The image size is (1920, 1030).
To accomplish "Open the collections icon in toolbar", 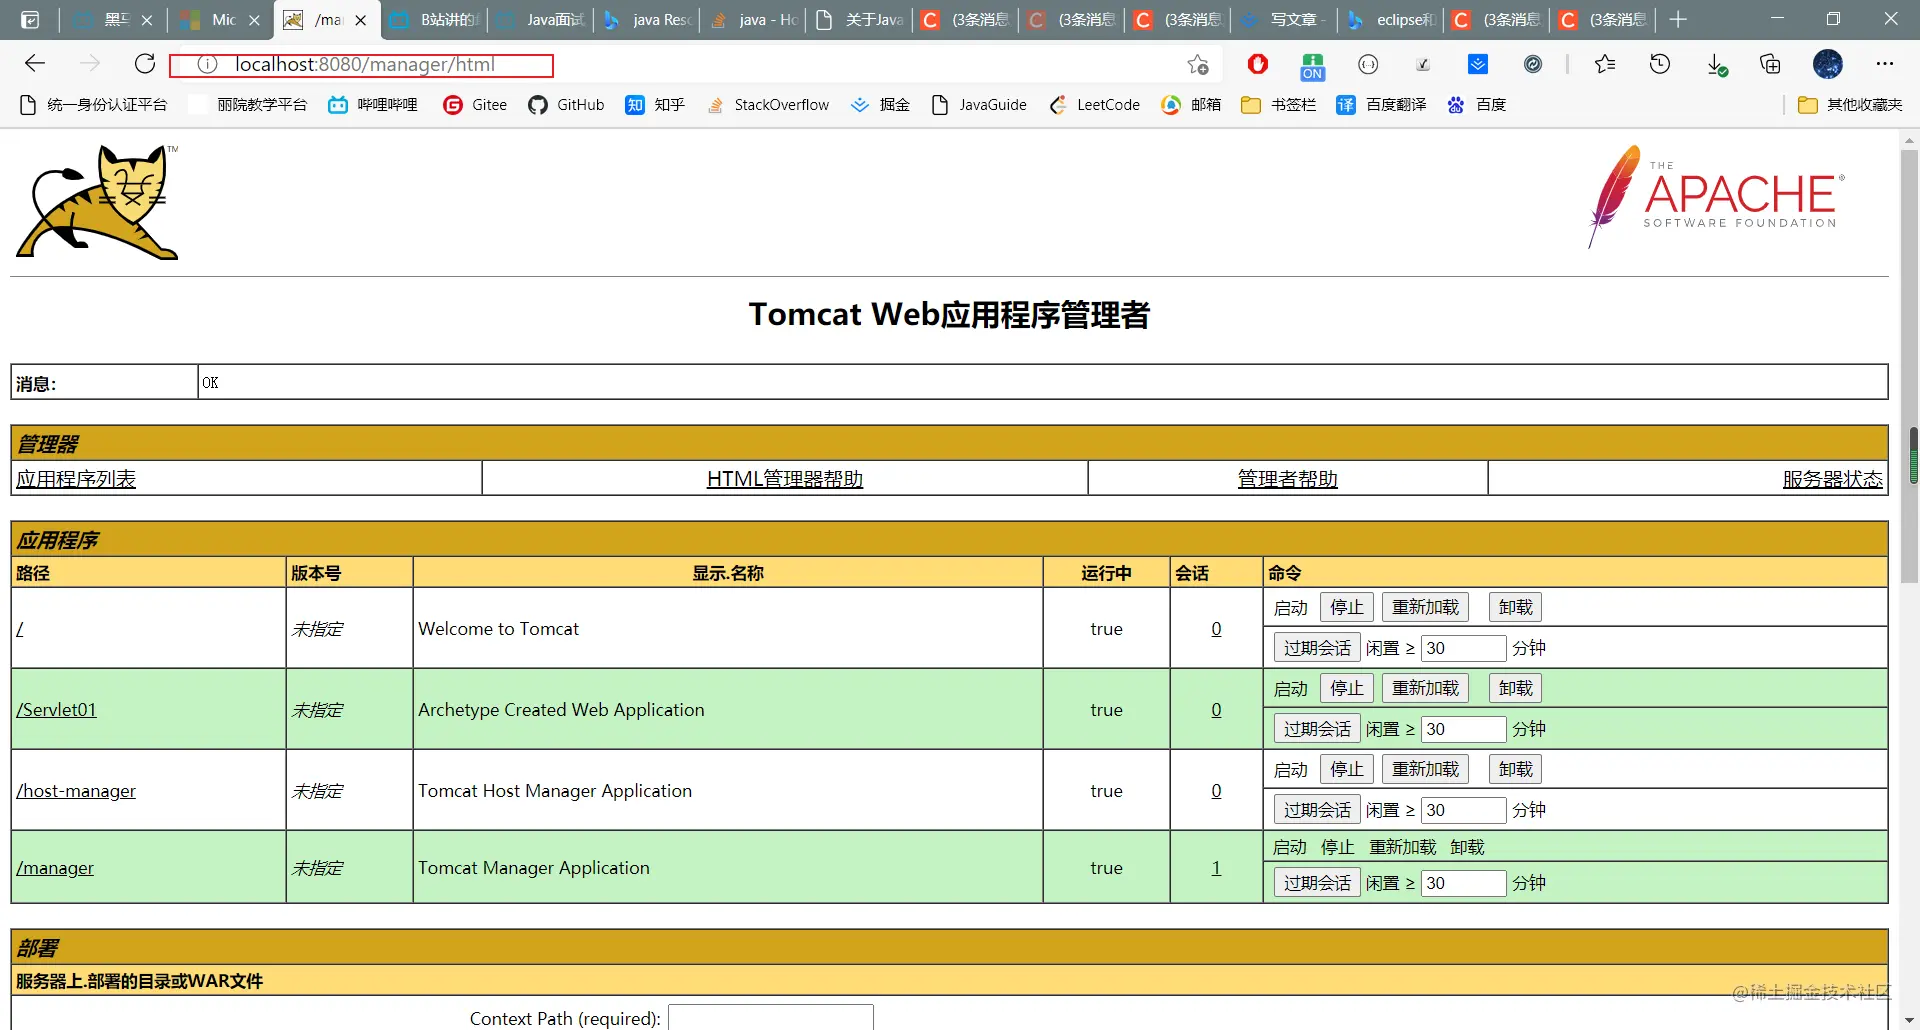I will pos(1770,64).
